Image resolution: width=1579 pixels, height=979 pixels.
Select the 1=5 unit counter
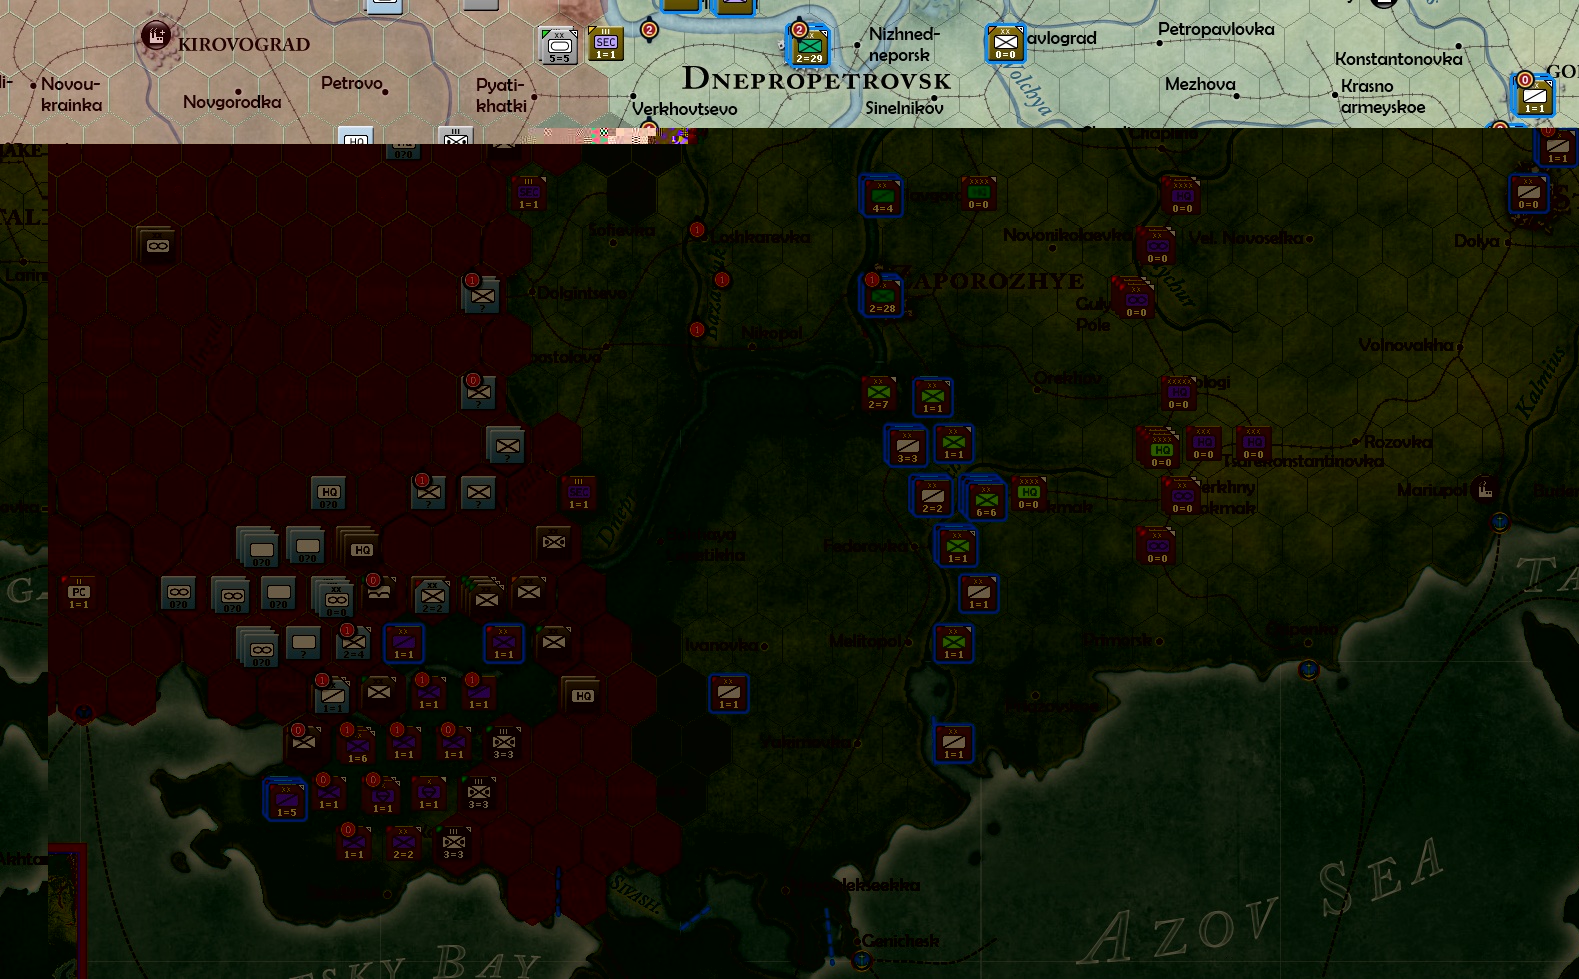[286, 799]
